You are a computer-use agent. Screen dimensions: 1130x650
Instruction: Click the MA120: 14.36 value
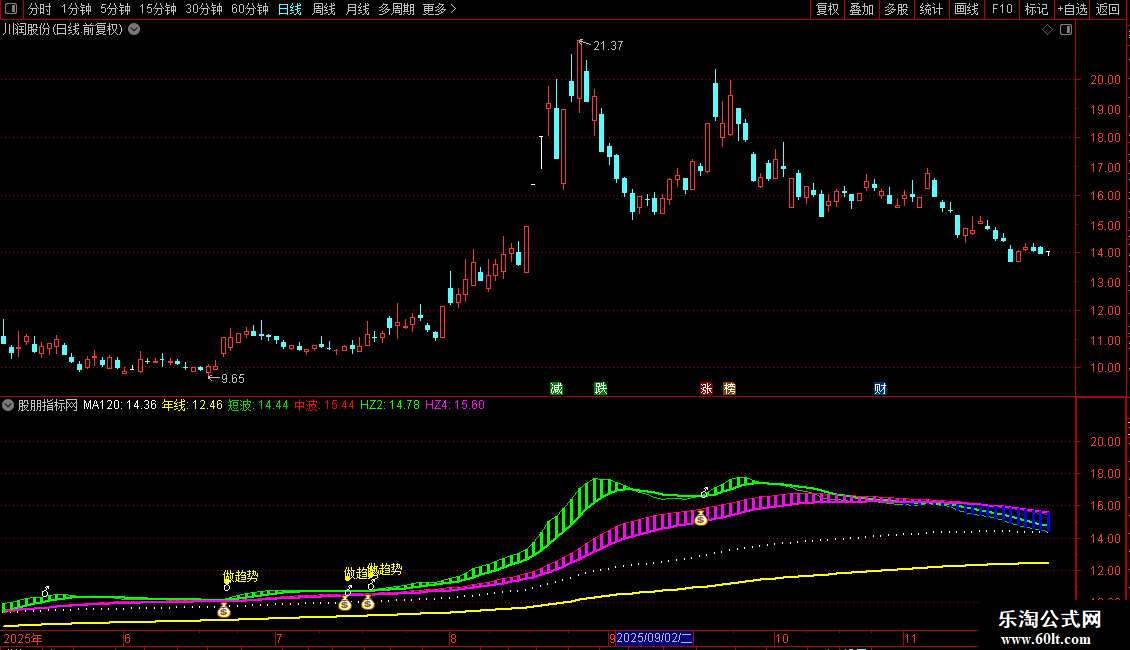(120, 405)
